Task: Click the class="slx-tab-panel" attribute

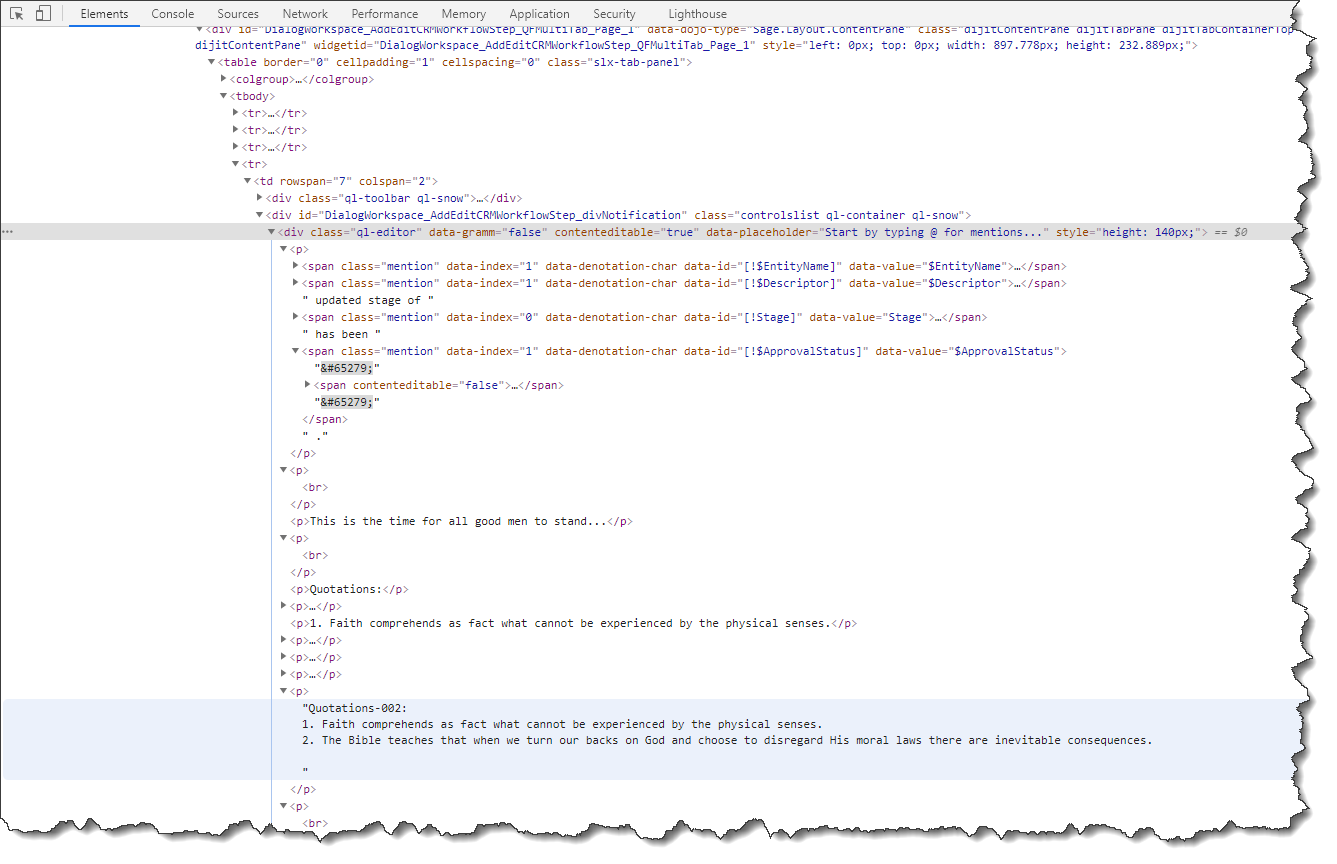Action: pyautogui.click(x=616, y=62)
